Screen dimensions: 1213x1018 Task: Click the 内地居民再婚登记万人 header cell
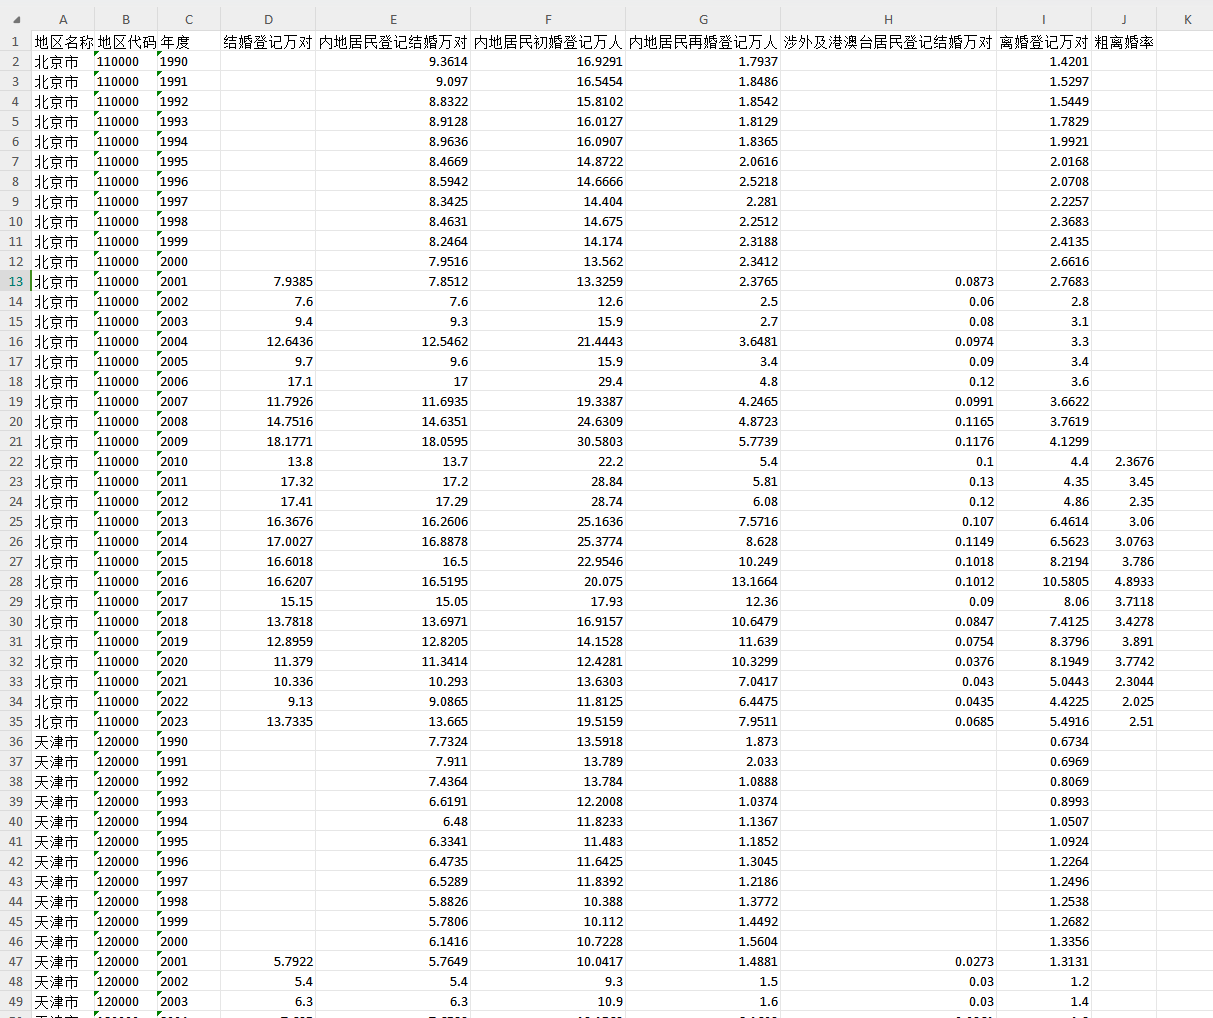point(703,41)
